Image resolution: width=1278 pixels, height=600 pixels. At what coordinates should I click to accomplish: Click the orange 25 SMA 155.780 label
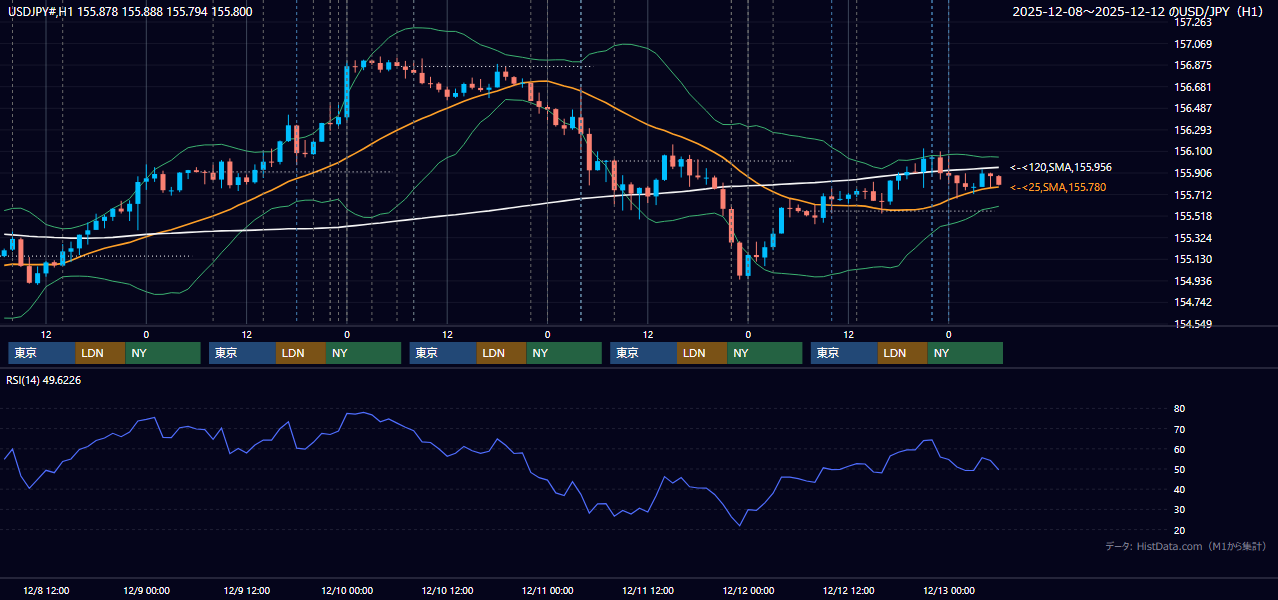click(1058, 187)
